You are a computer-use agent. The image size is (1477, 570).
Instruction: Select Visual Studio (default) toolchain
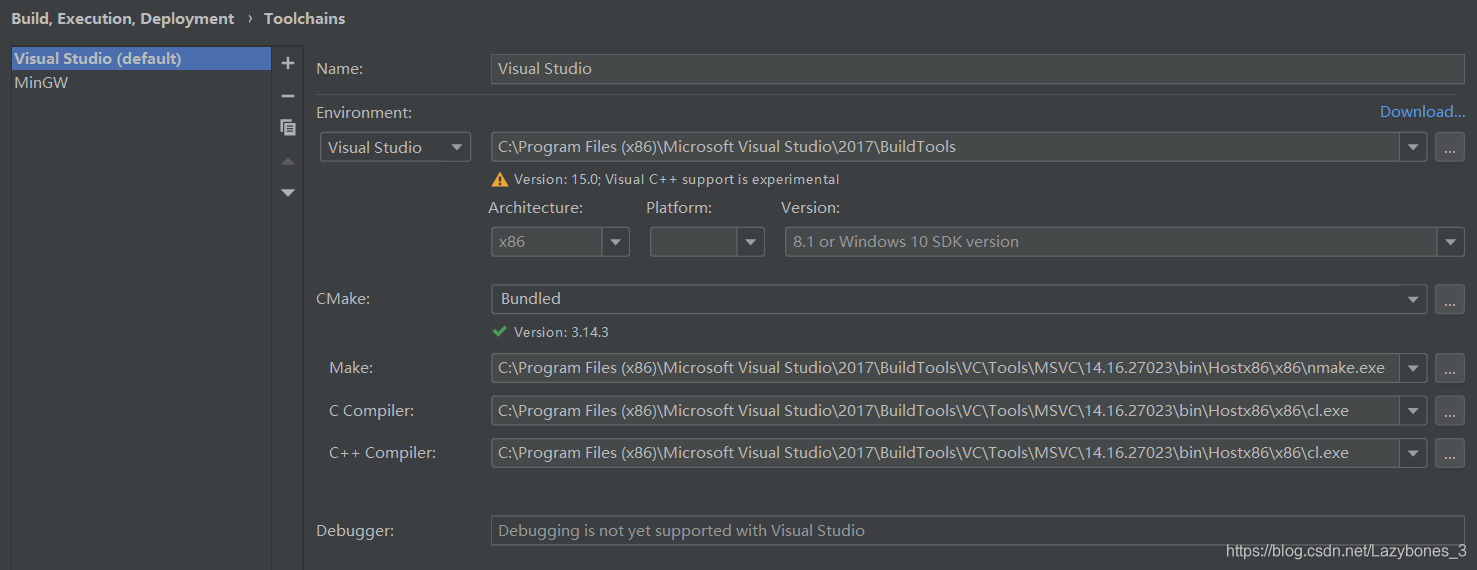click(x=141, y=59)
